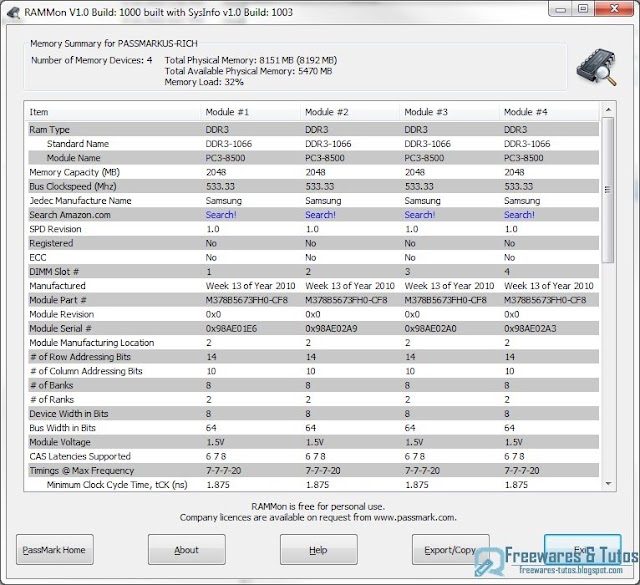Screen dimensions: 640x585
Task: Open the About dialog button
Action: (x=187, y=549)
